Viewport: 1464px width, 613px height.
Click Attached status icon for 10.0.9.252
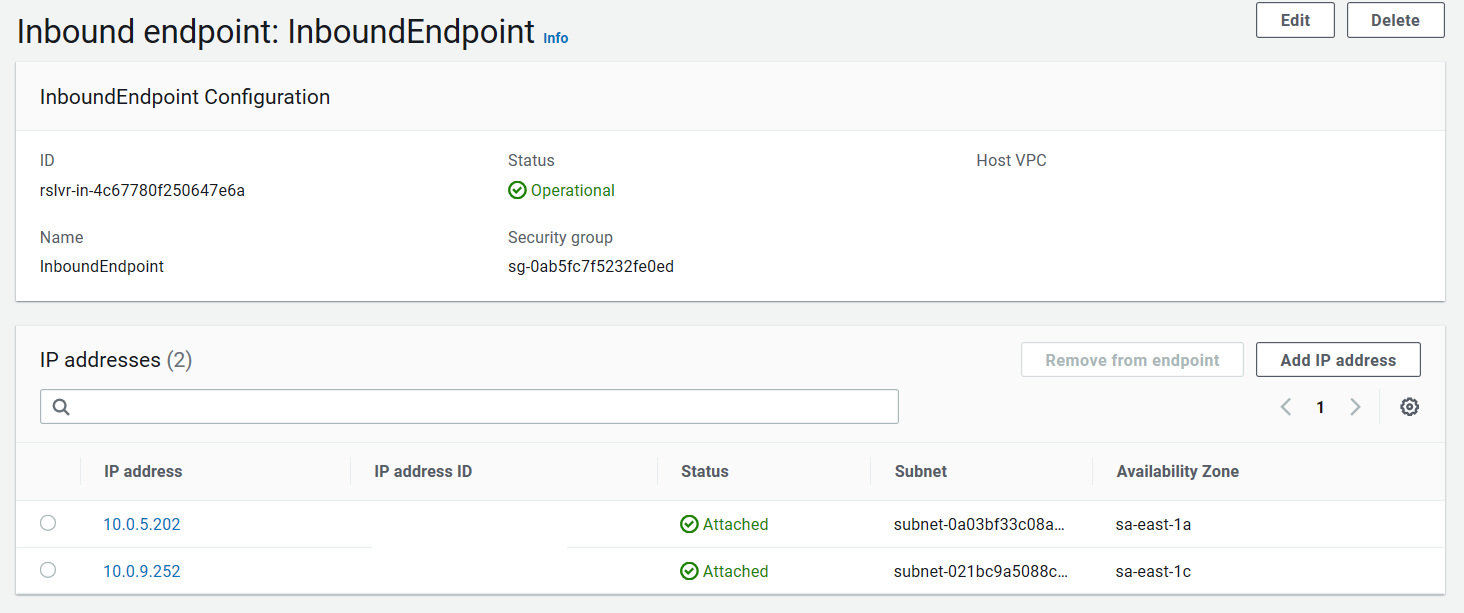tap(689, 571)
